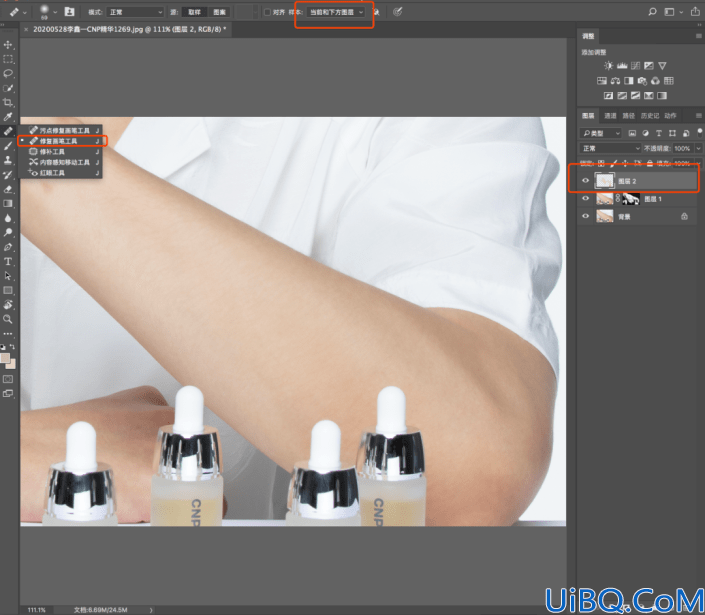Add a Black & White adjustment
705x615 pixels.
(x=629, y=81)
